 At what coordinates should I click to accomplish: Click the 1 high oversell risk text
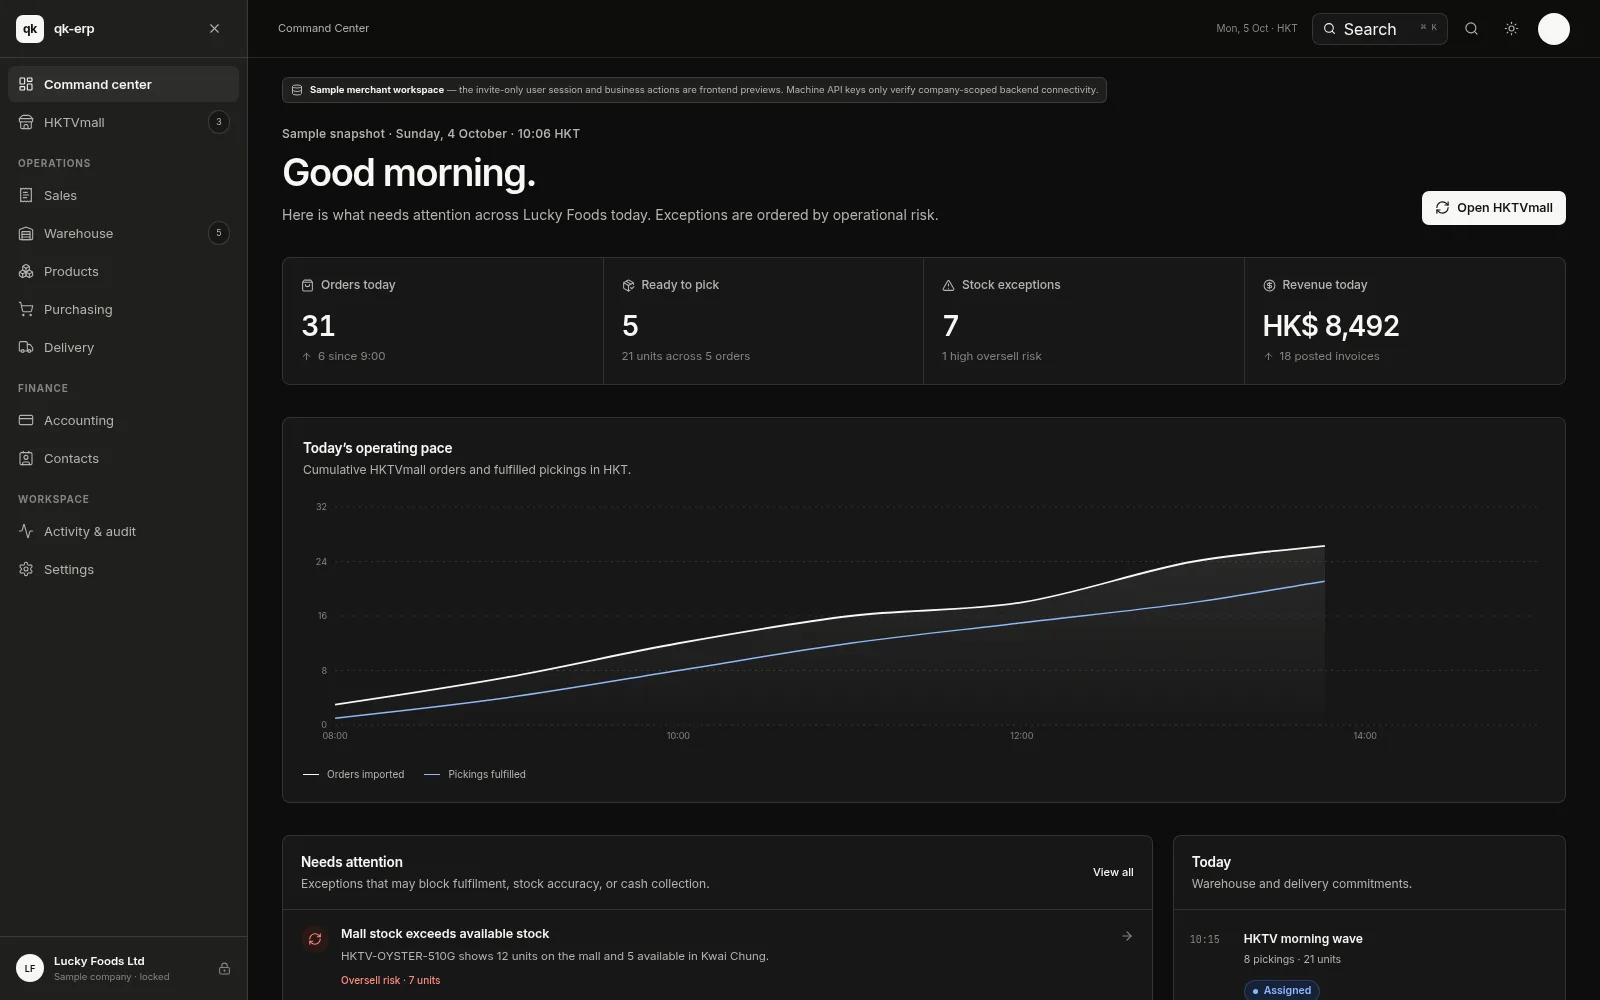[991, 356]
